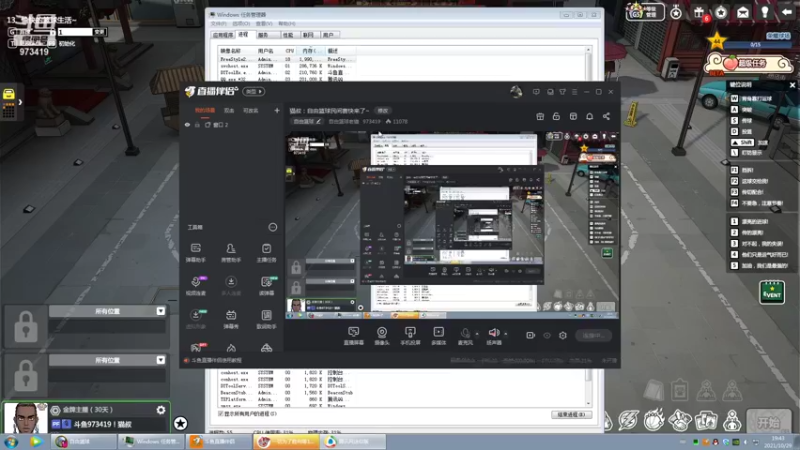This screenshot has height=450, width=800.
Task: Open the game gift icon with red badge
Action: pos(699,13)
